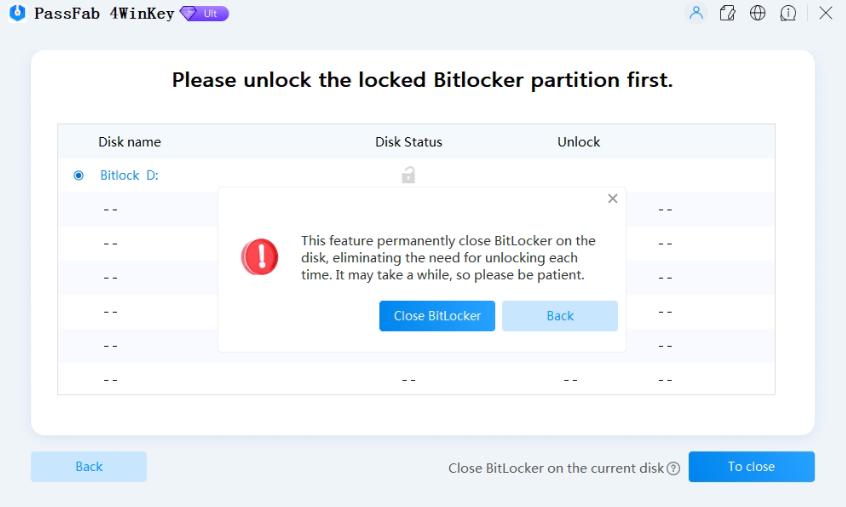Click the help question mark icon
Screen dimensions: 846x507
673,468
